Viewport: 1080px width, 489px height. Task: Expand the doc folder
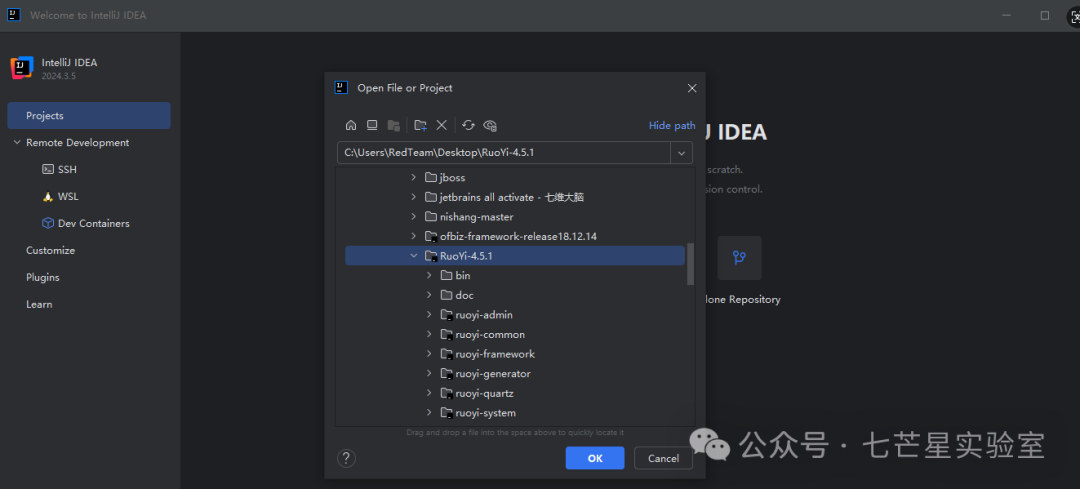[429, 295]
